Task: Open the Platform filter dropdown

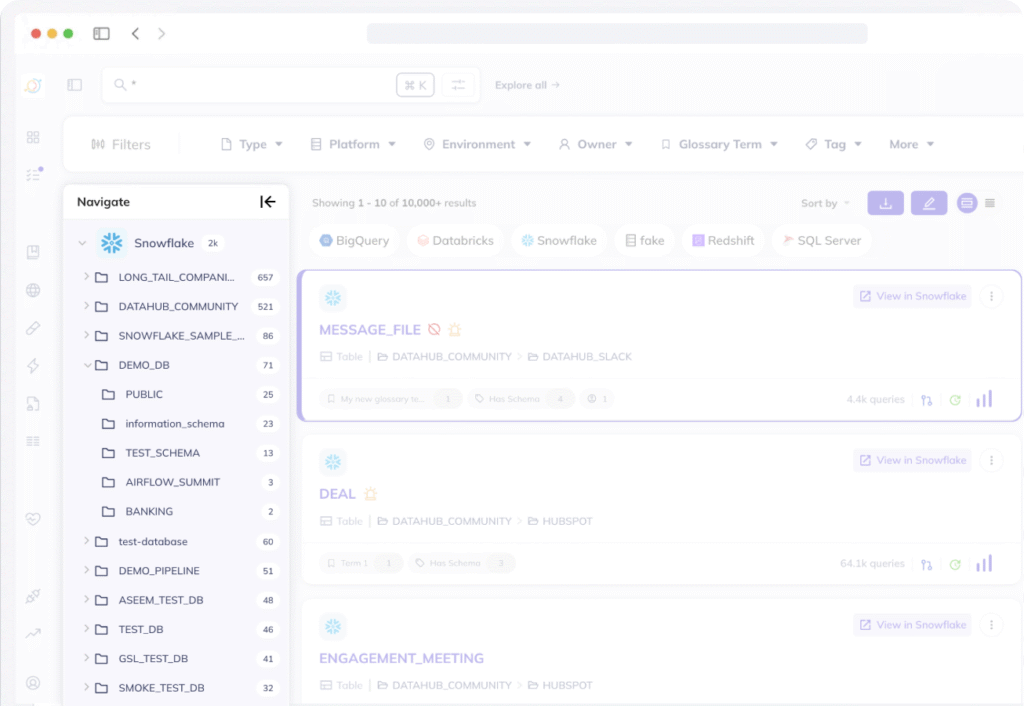Action: (352, 144)
